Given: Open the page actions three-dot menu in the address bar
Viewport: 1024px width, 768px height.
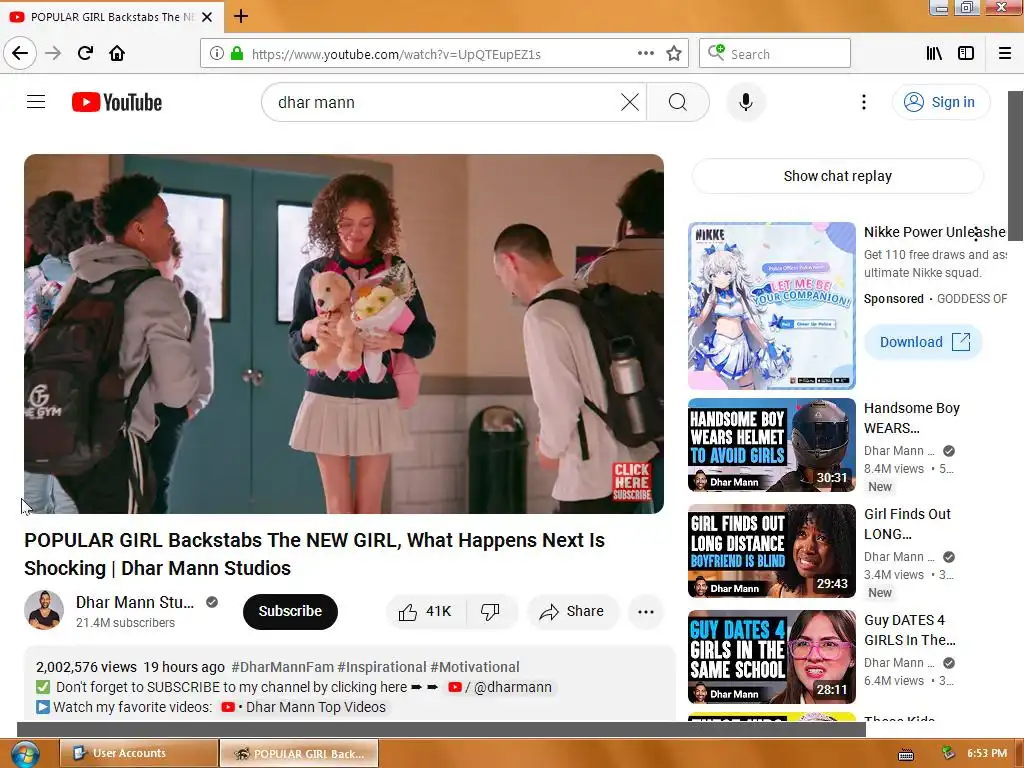Looking at the screenshot, I should point(645,54).
